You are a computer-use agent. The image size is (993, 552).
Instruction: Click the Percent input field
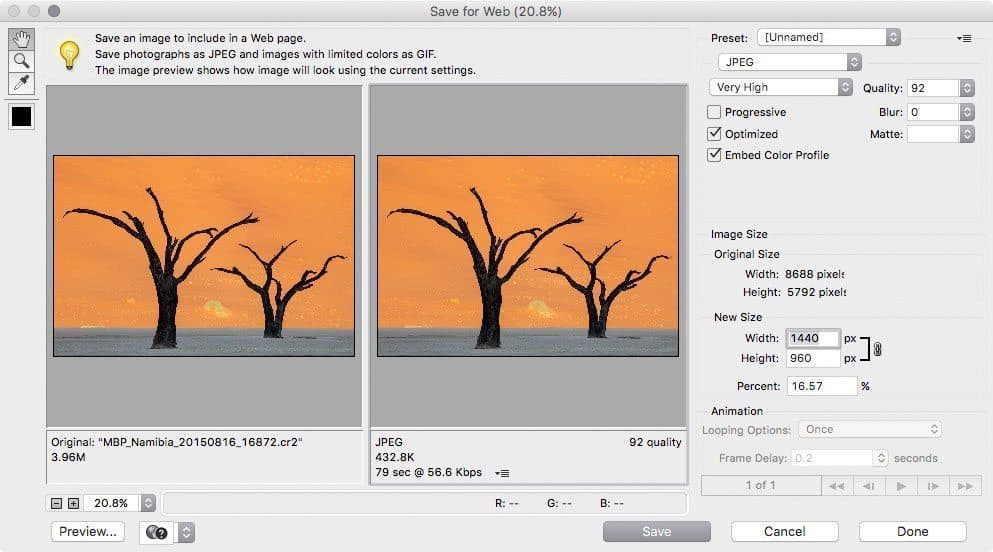pyautogui.click(x=820, y=386)
